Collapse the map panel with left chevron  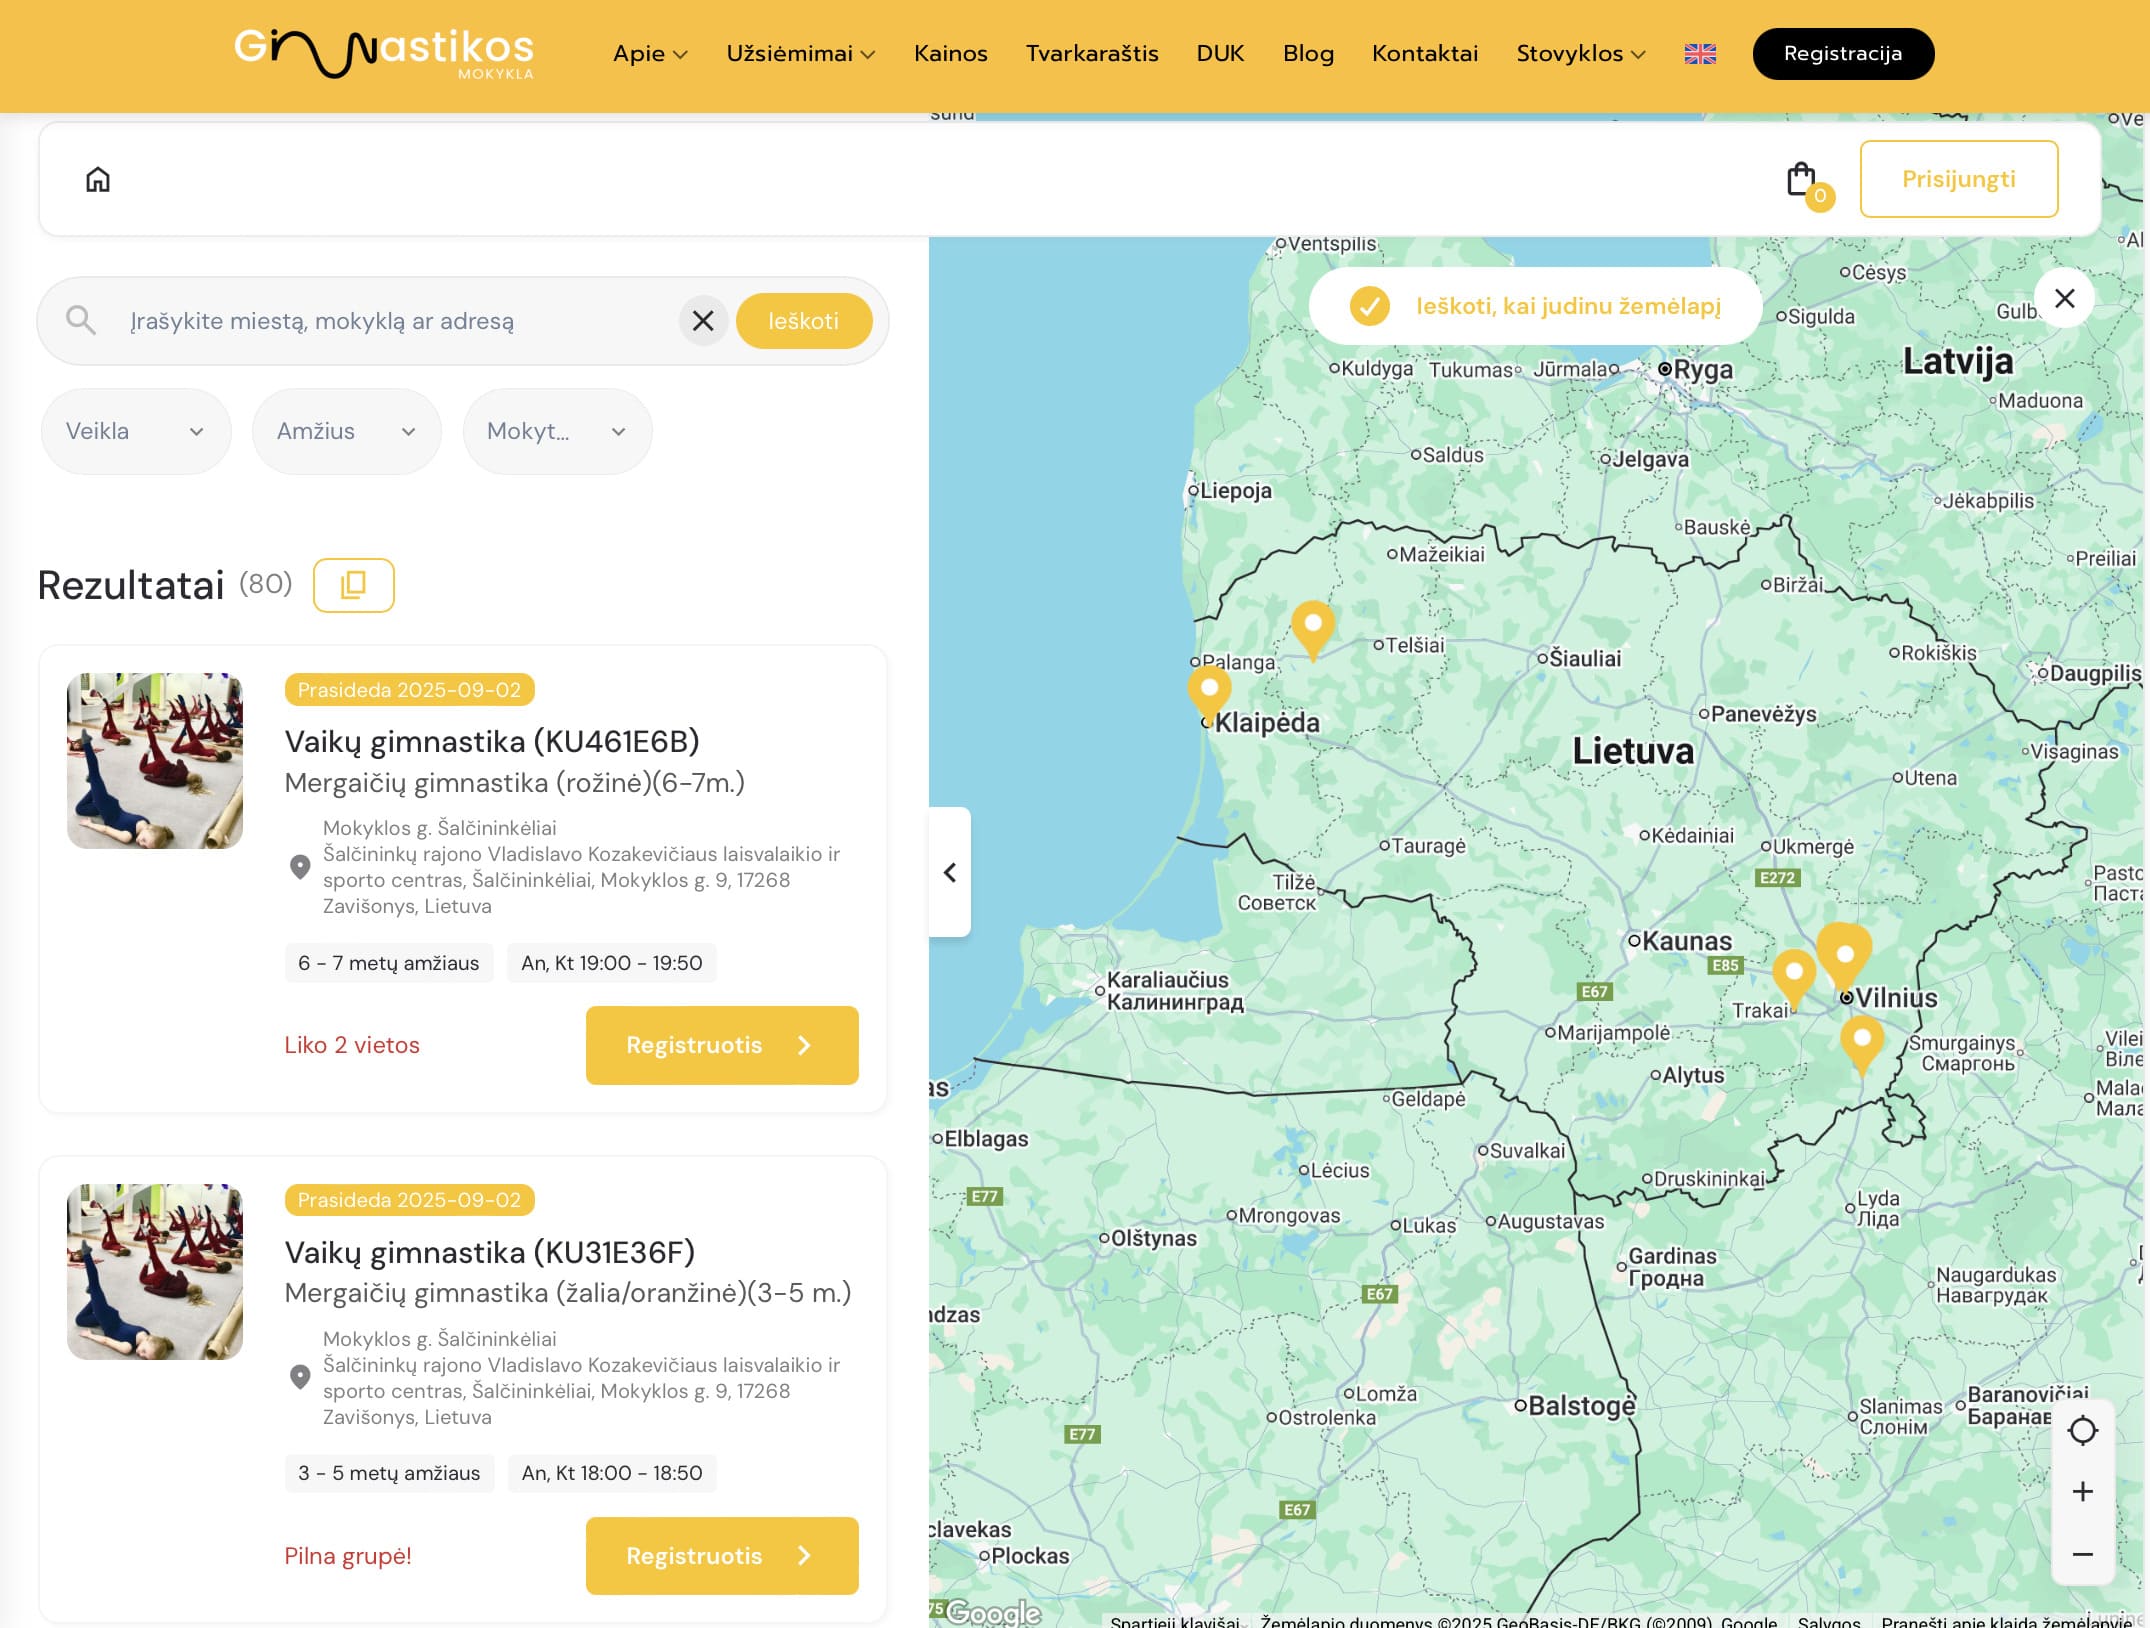950,872
